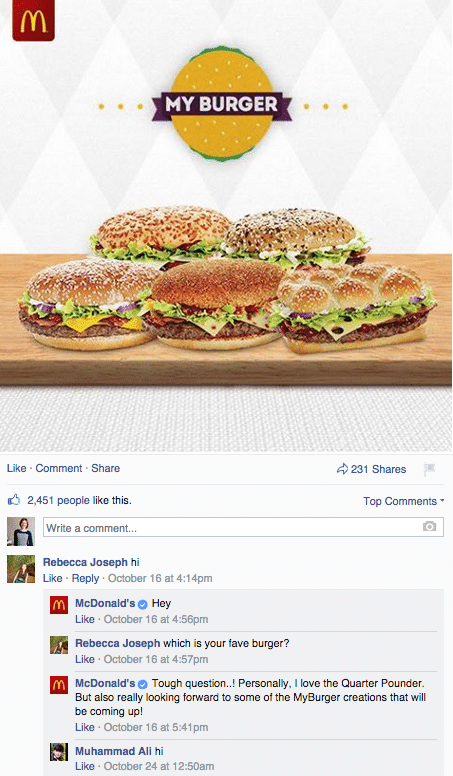Click McDonald's verified badge on Quarter Pounder reply
453x776 pixels.
[x=143, y=684]
